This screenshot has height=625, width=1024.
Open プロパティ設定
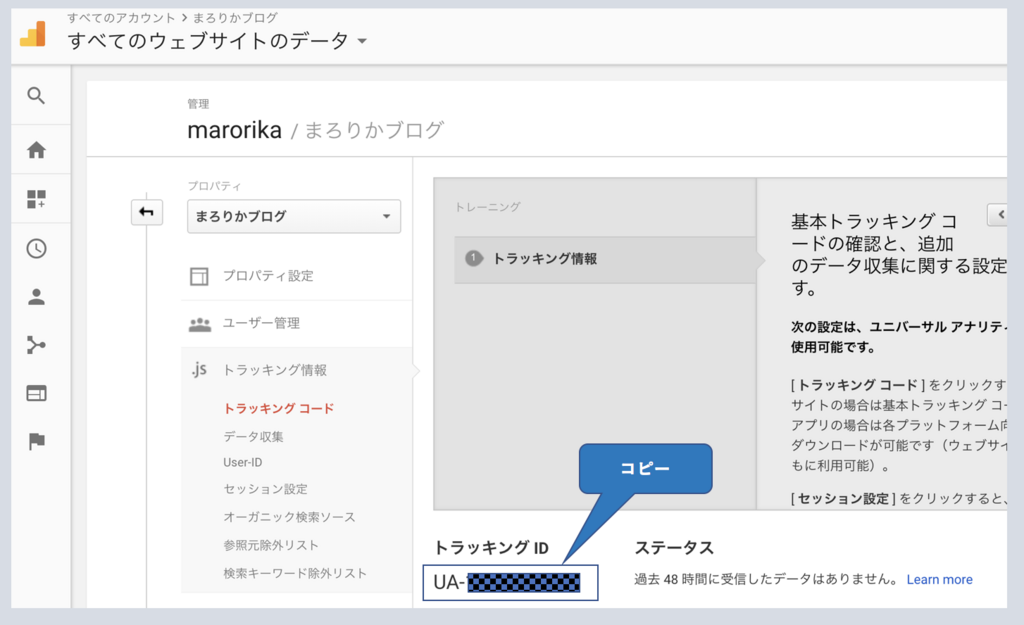click(268, 276)
